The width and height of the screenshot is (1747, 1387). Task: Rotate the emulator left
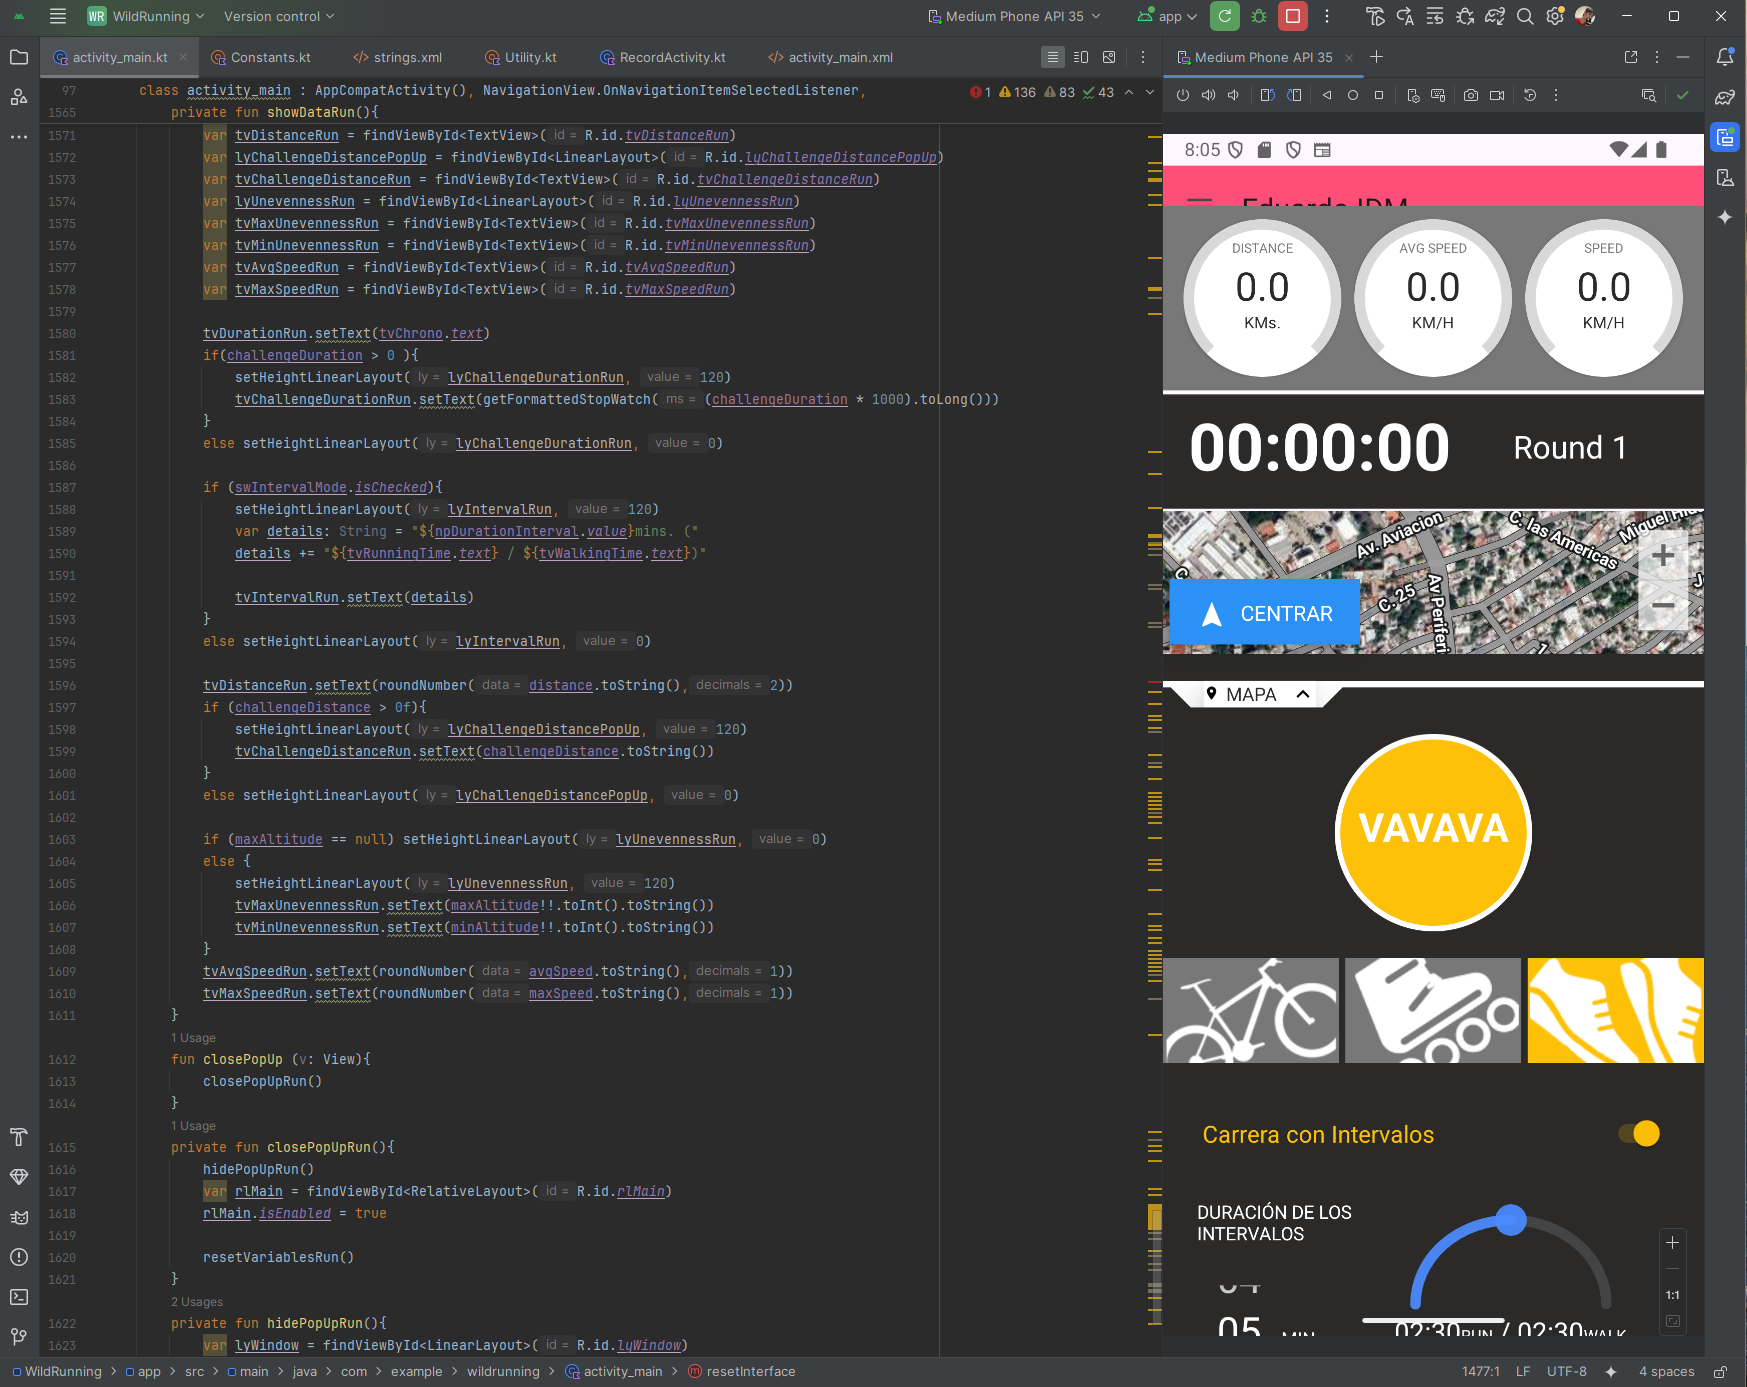[1267, 96]
